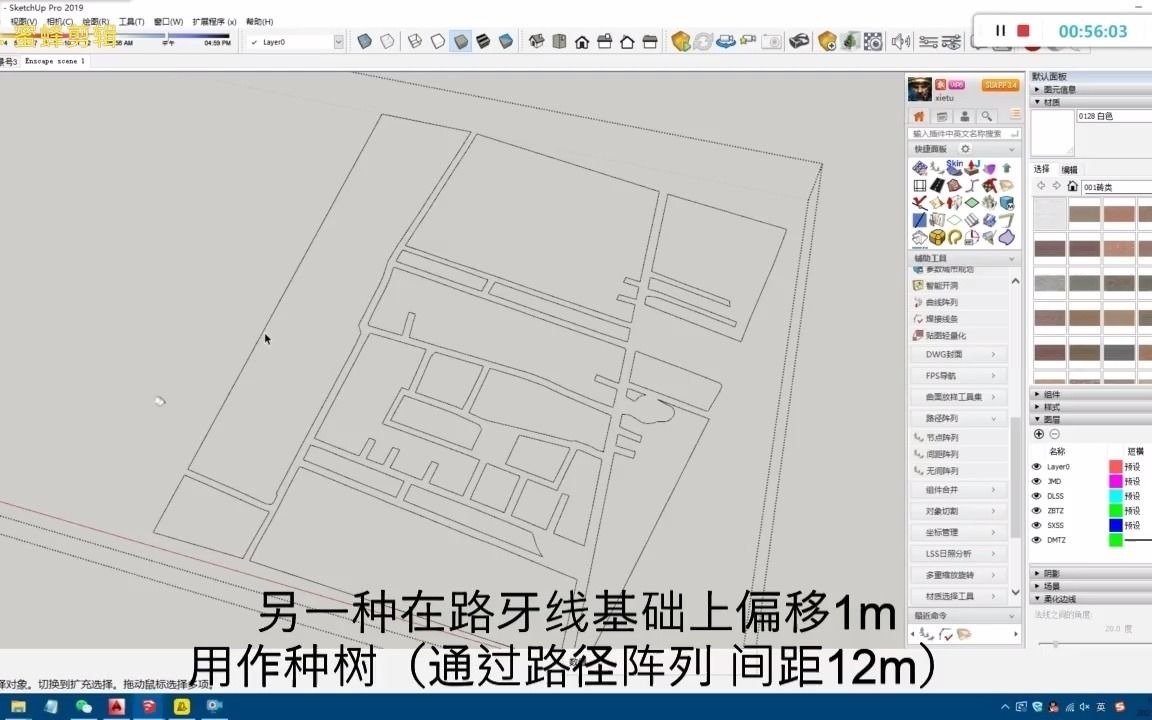Click the DWG封面 button
The width and height of the screenshot is (1152, 720).
point(947,354)
